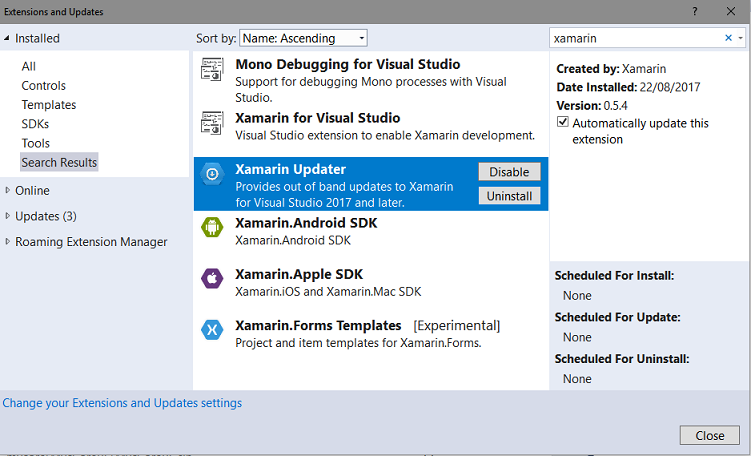This screenshot has width=751, height=456.
Task: Click the Scheduled For Uninstall label
Action: pyautogui.click(x=622, y=359)
